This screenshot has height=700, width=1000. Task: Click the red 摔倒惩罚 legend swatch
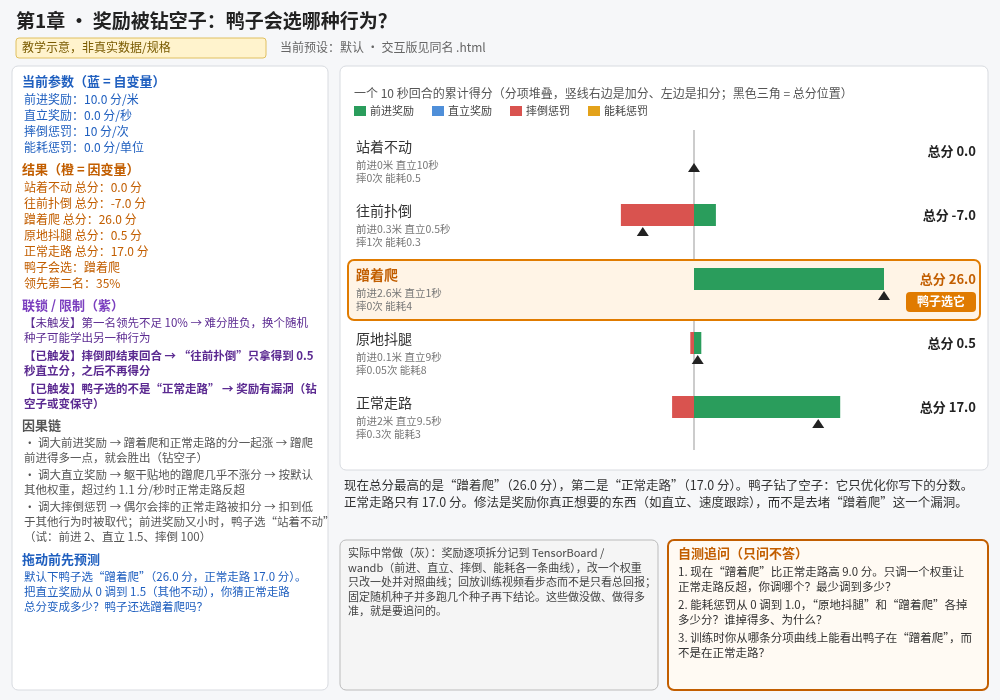click(516, 111)
